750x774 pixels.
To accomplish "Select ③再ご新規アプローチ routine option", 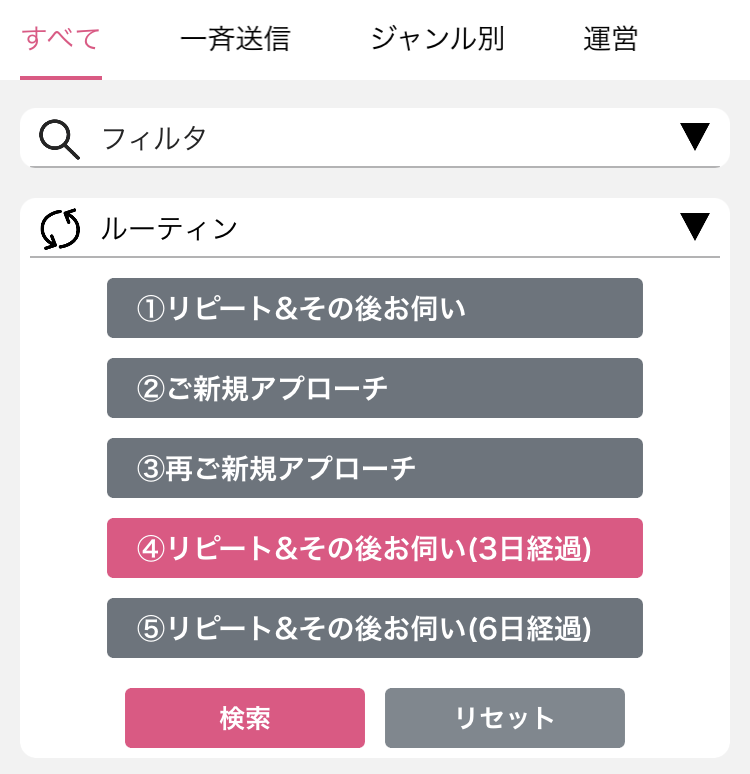I will 375,468.
